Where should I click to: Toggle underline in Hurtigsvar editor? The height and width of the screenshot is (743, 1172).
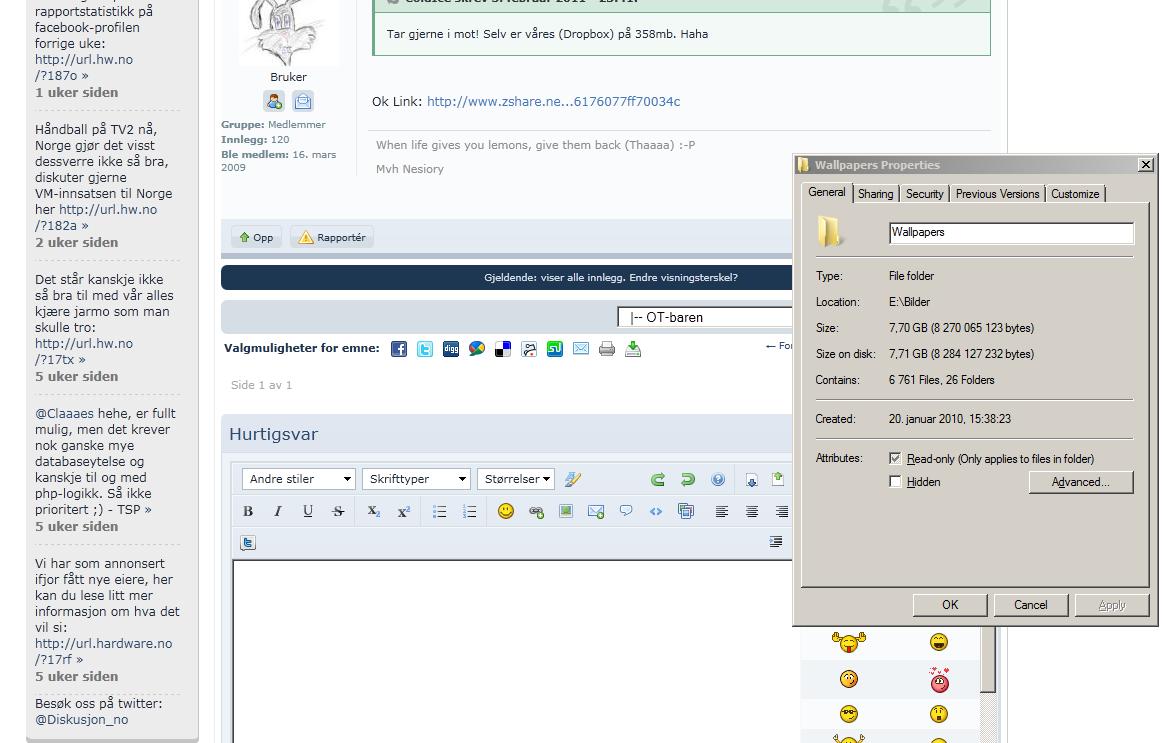308,511
